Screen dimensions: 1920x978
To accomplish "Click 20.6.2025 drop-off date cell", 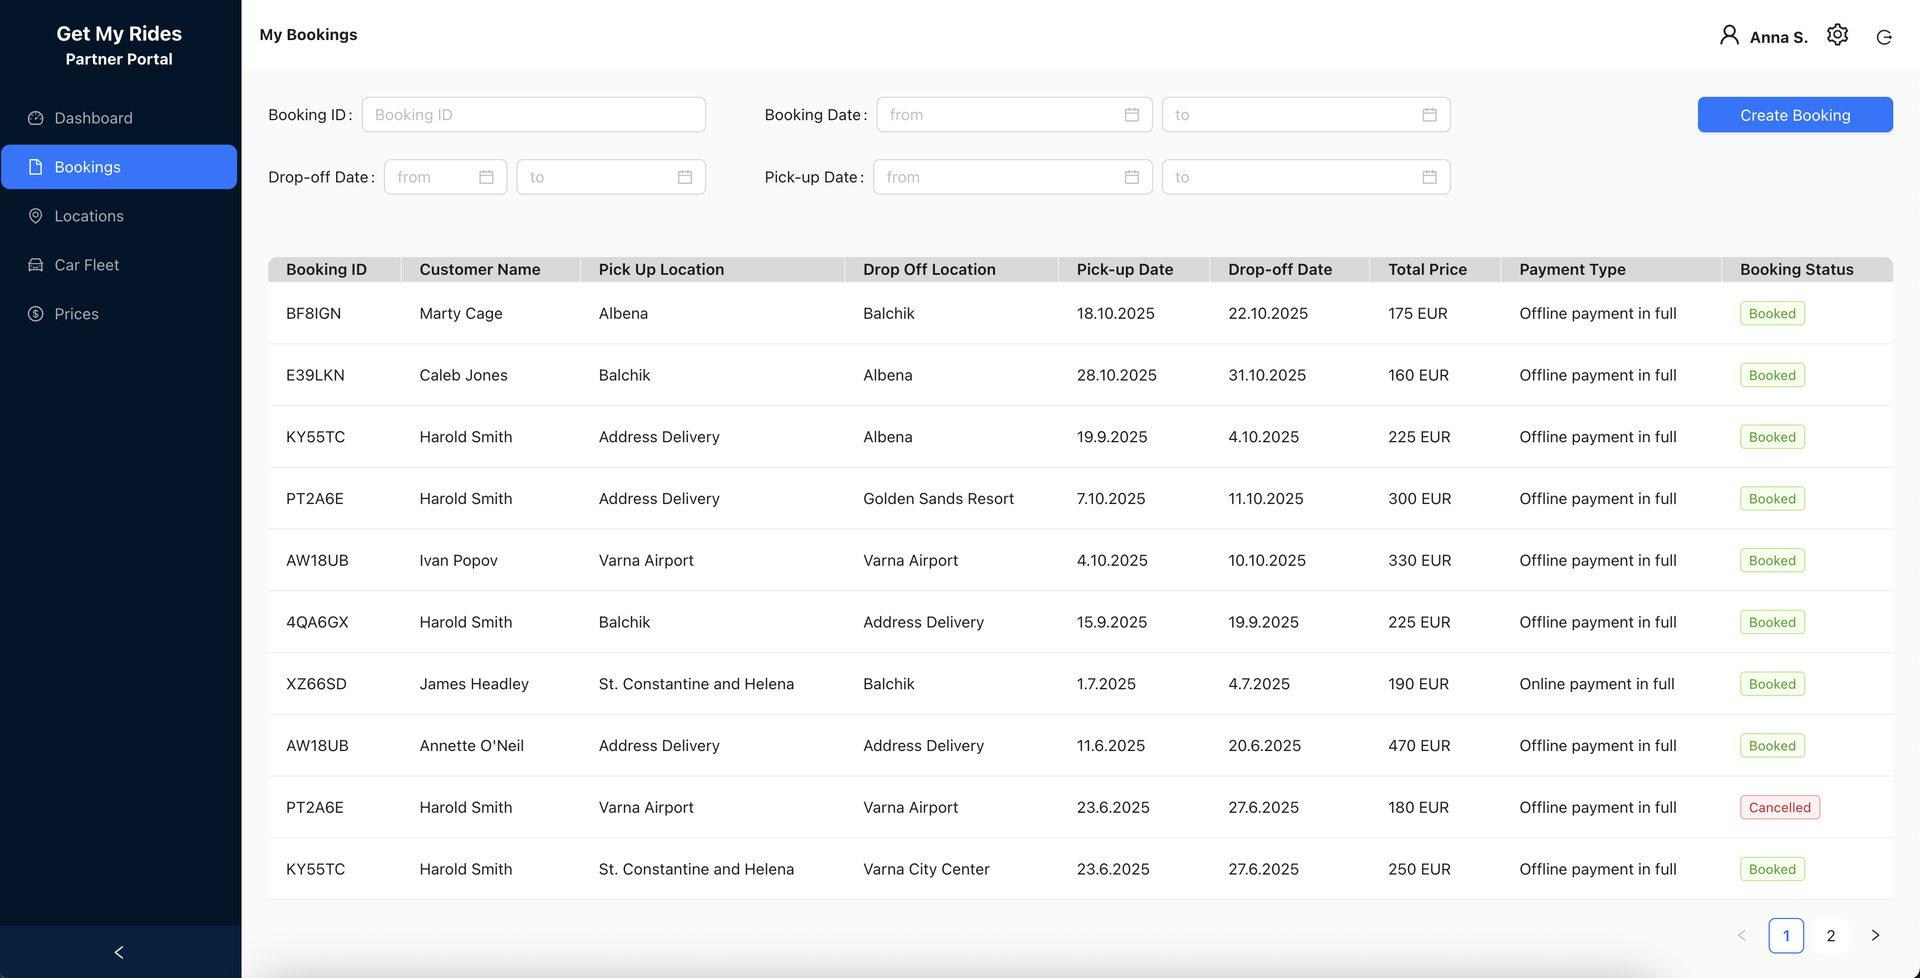I will tap(1264, 746).
